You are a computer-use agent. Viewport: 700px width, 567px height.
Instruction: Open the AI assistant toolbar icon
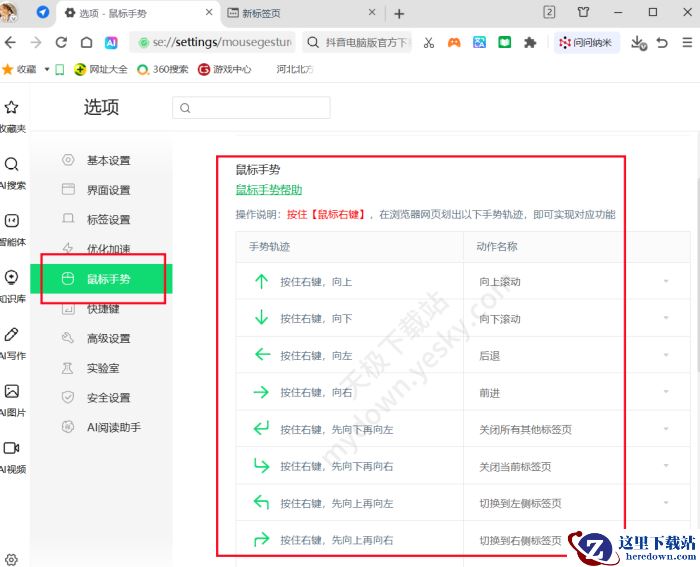pyautogui.click(x=111, y=42)
